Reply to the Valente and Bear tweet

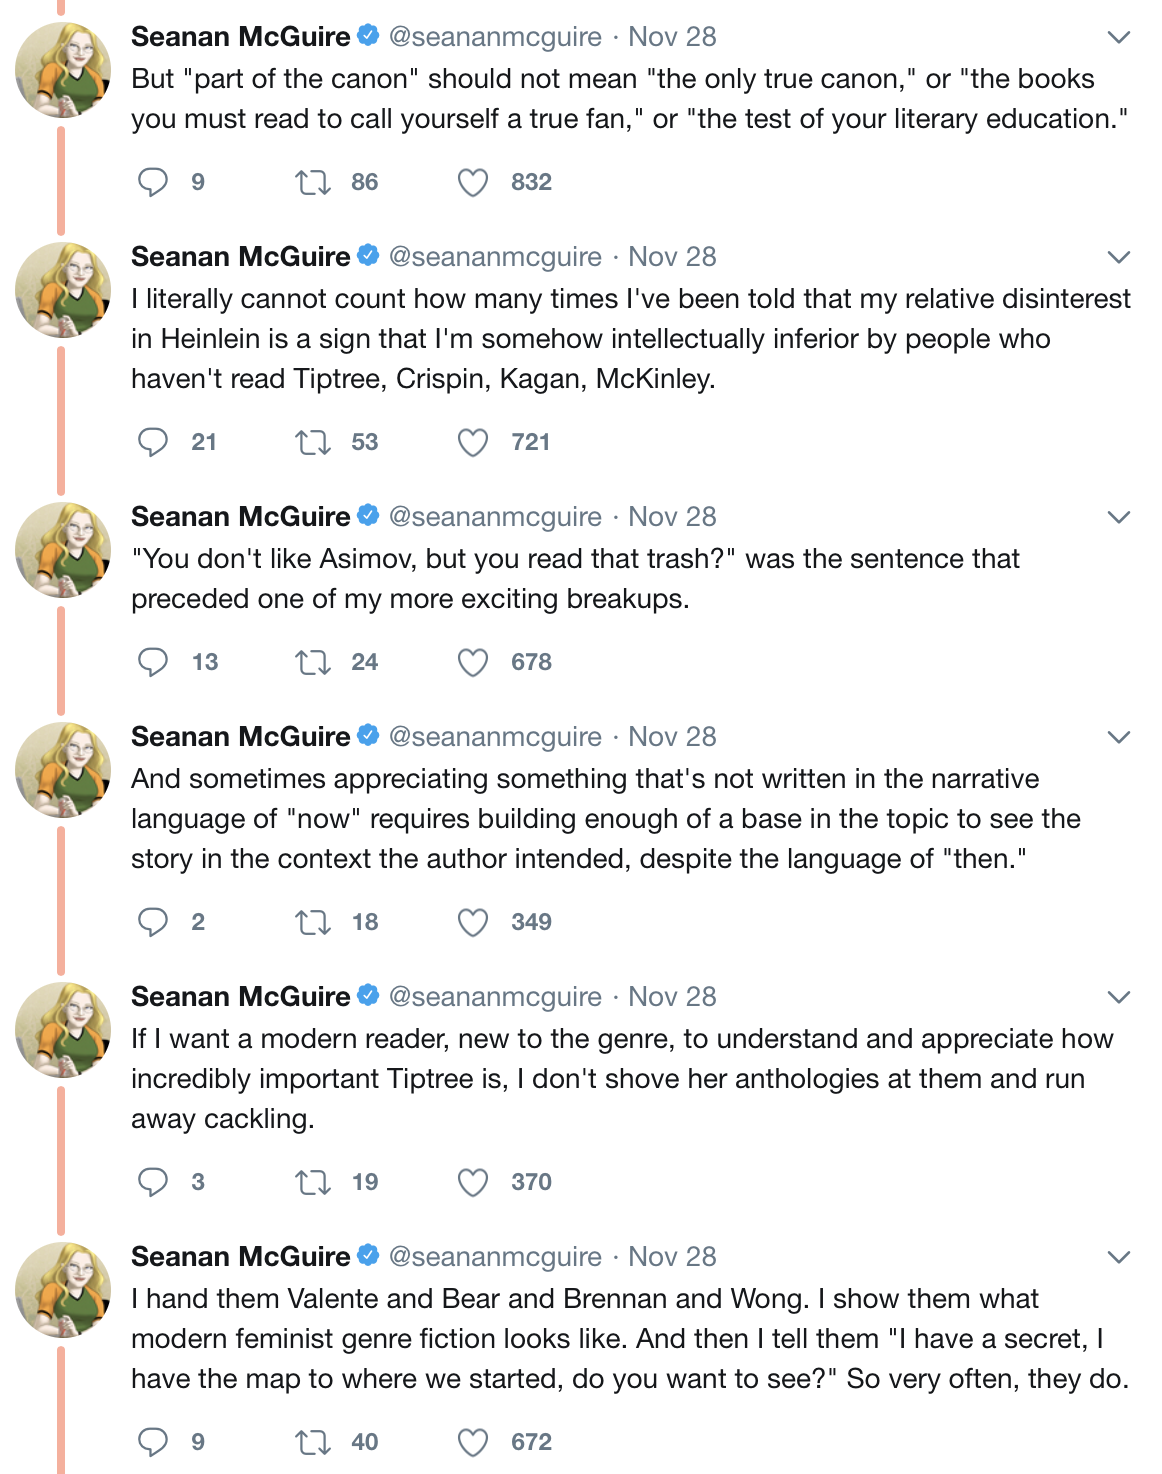[x=153, y=1442]
